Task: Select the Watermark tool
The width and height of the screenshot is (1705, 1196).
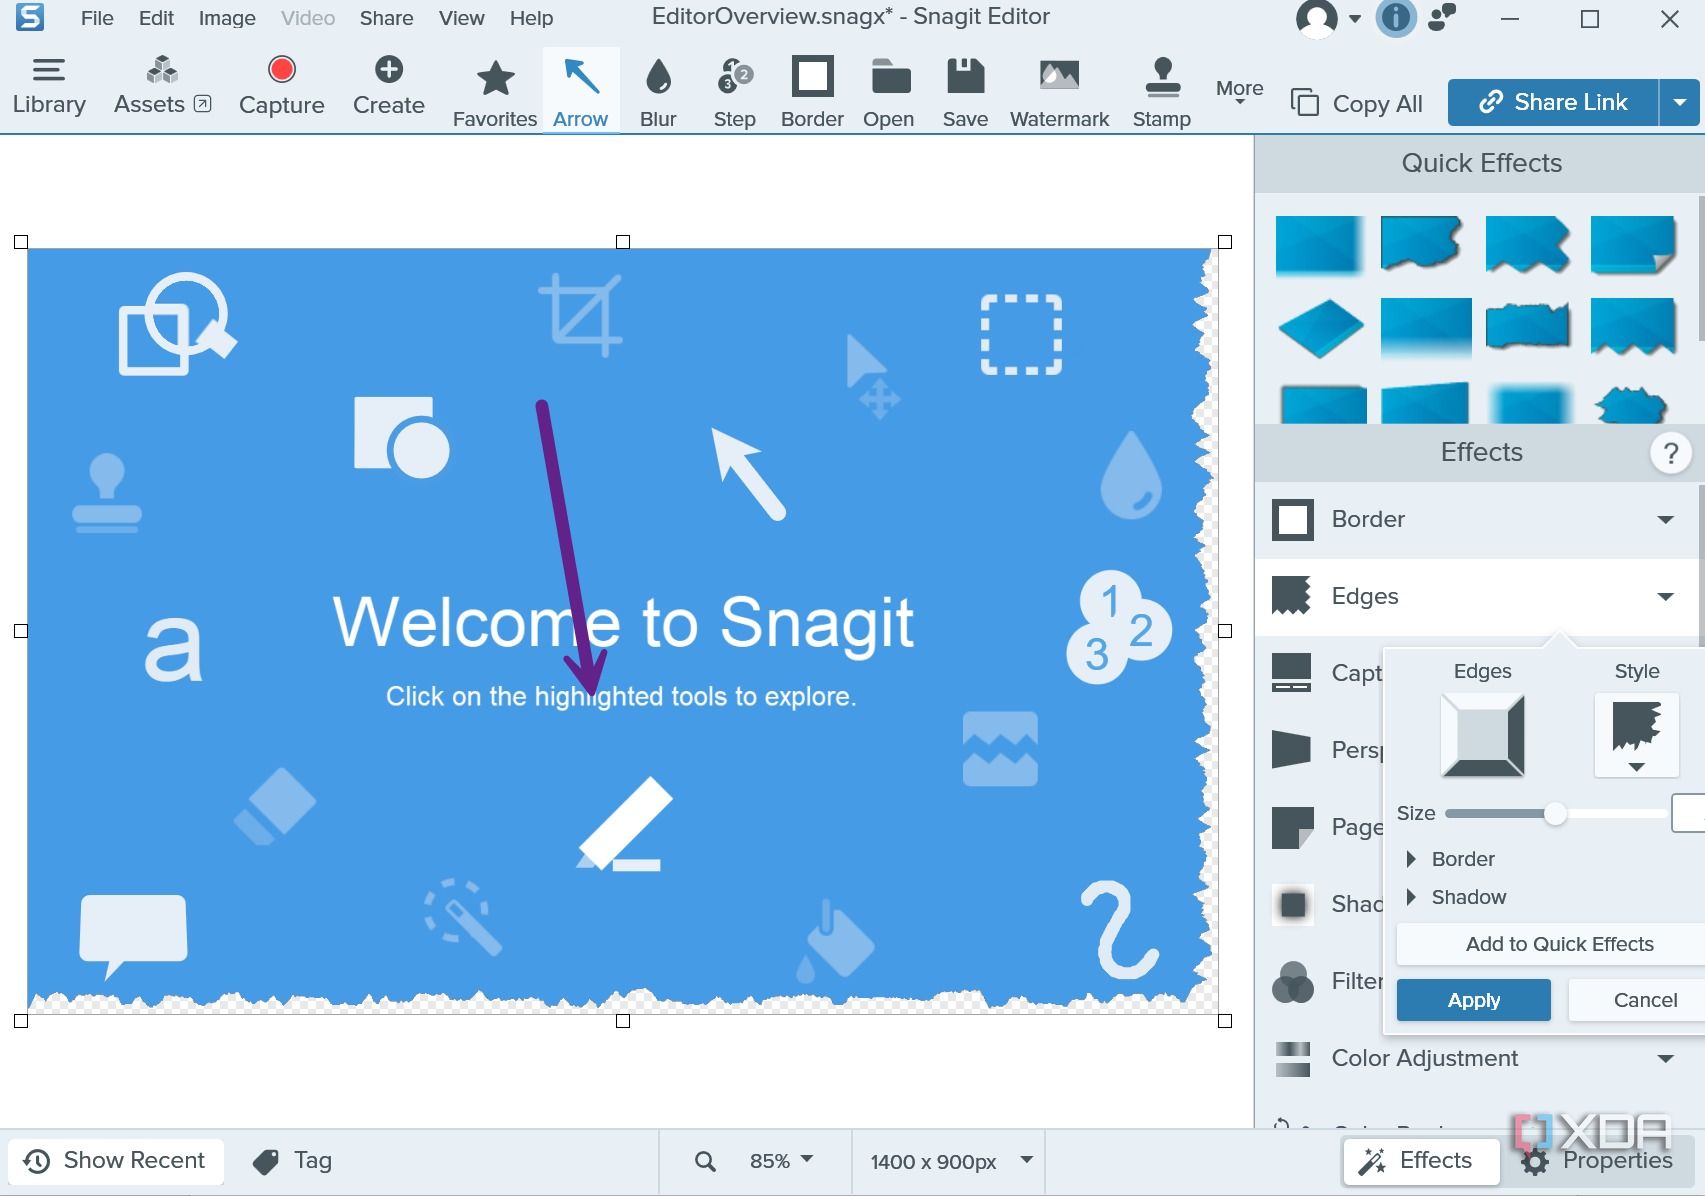Action: [1060, 93]
